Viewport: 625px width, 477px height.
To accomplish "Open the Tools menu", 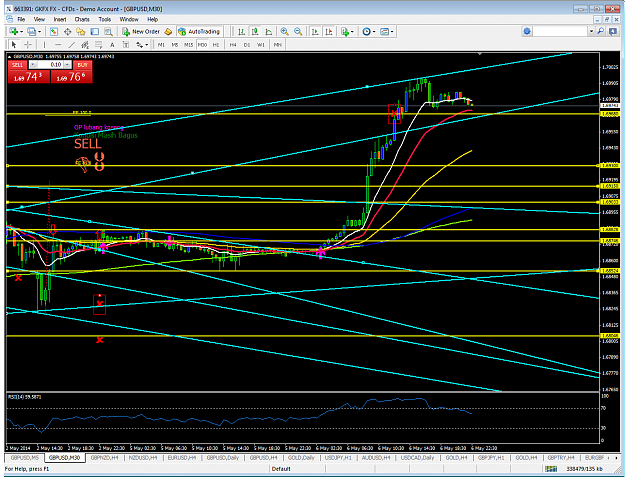I will click(104, 19).
